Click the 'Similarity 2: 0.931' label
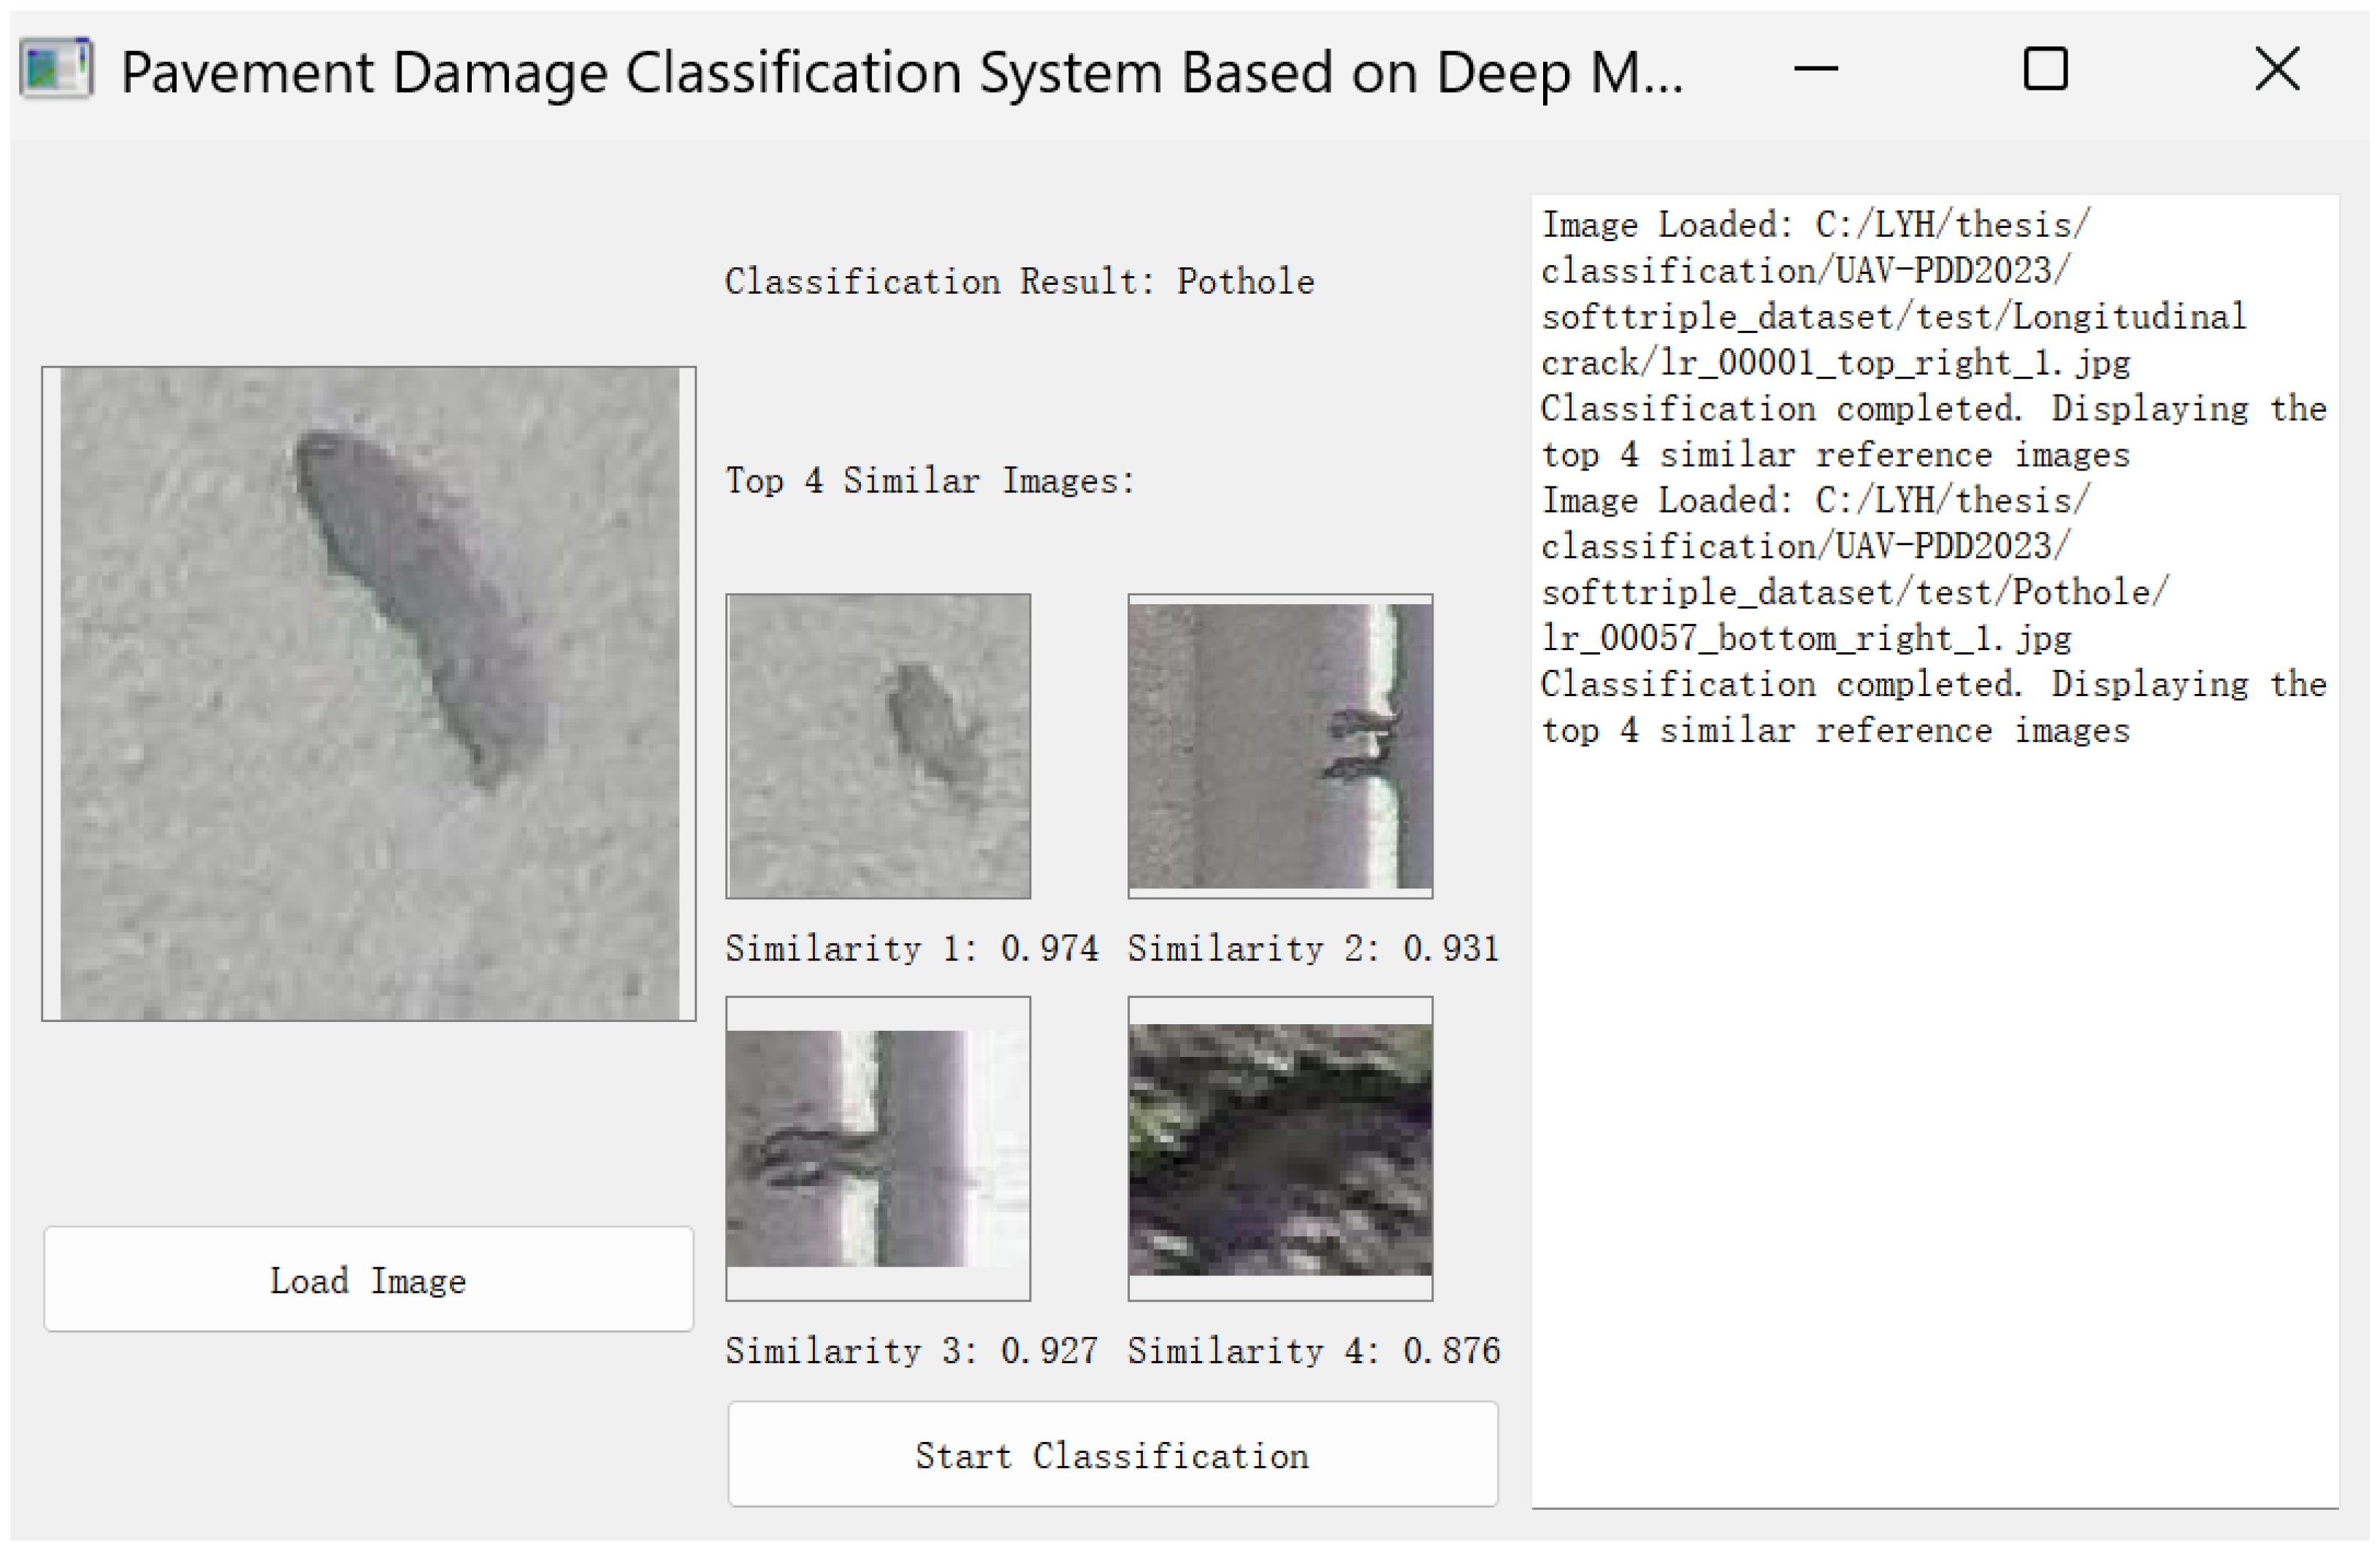 point(1313,948)
